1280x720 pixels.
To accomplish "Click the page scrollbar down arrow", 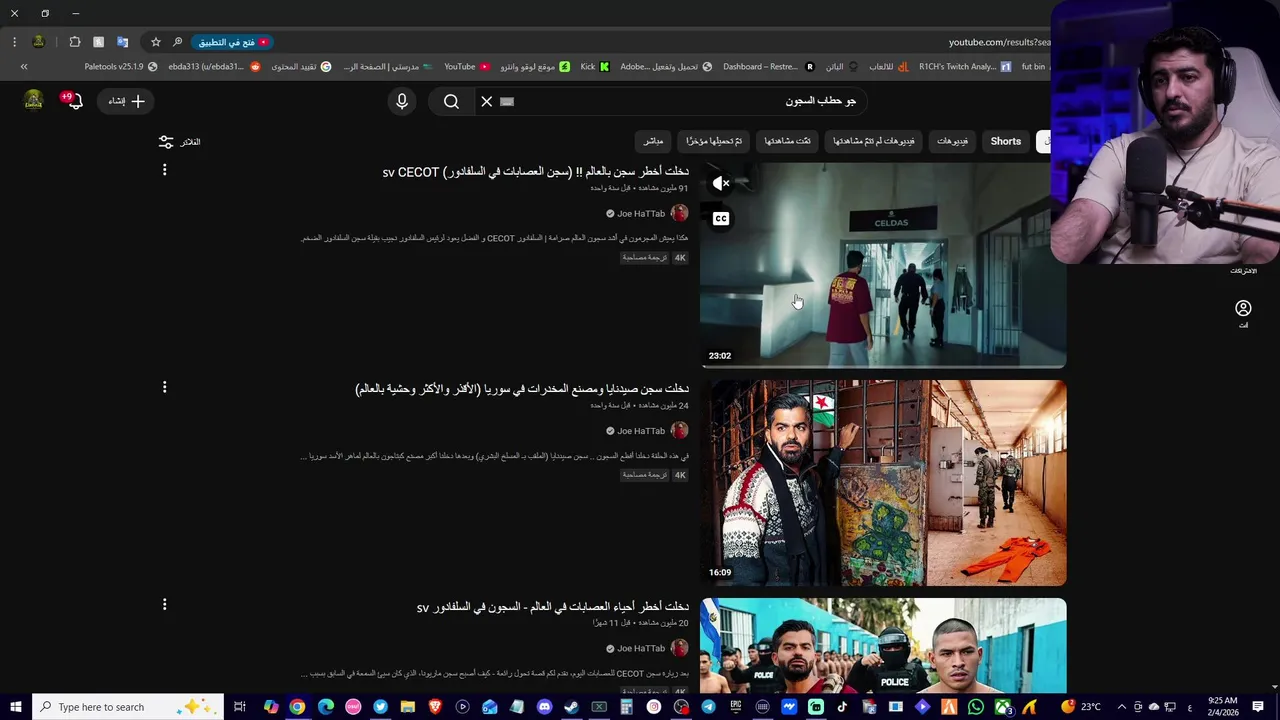I will 1274,687.
